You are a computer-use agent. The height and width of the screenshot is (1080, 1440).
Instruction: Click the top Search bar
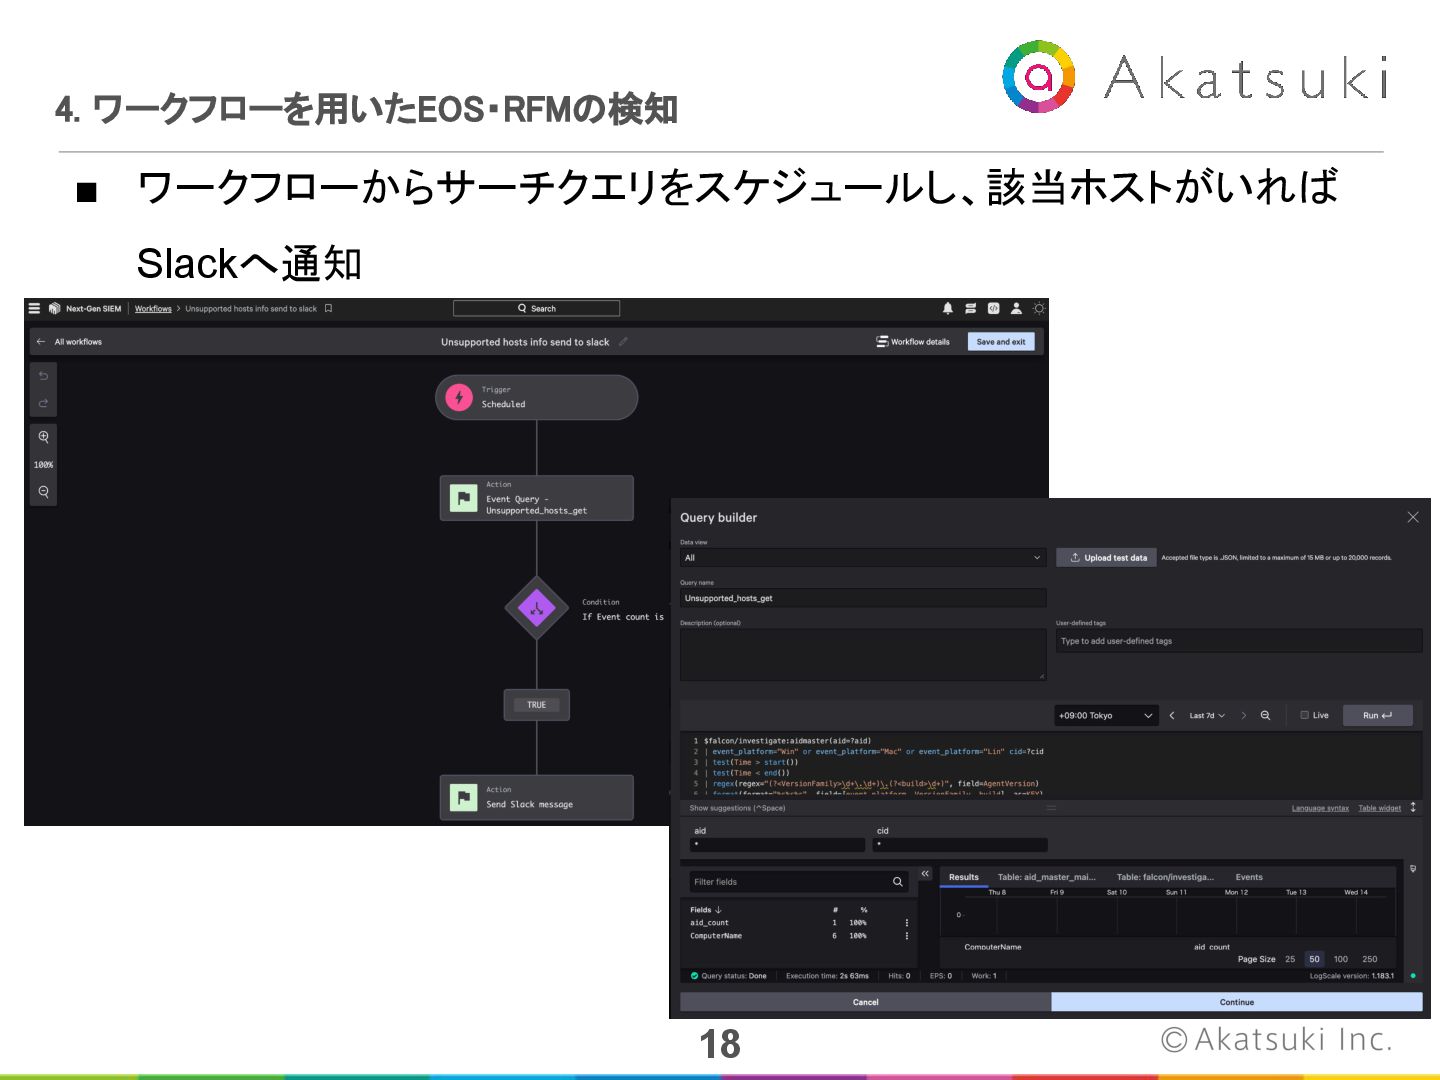[536, 308]
